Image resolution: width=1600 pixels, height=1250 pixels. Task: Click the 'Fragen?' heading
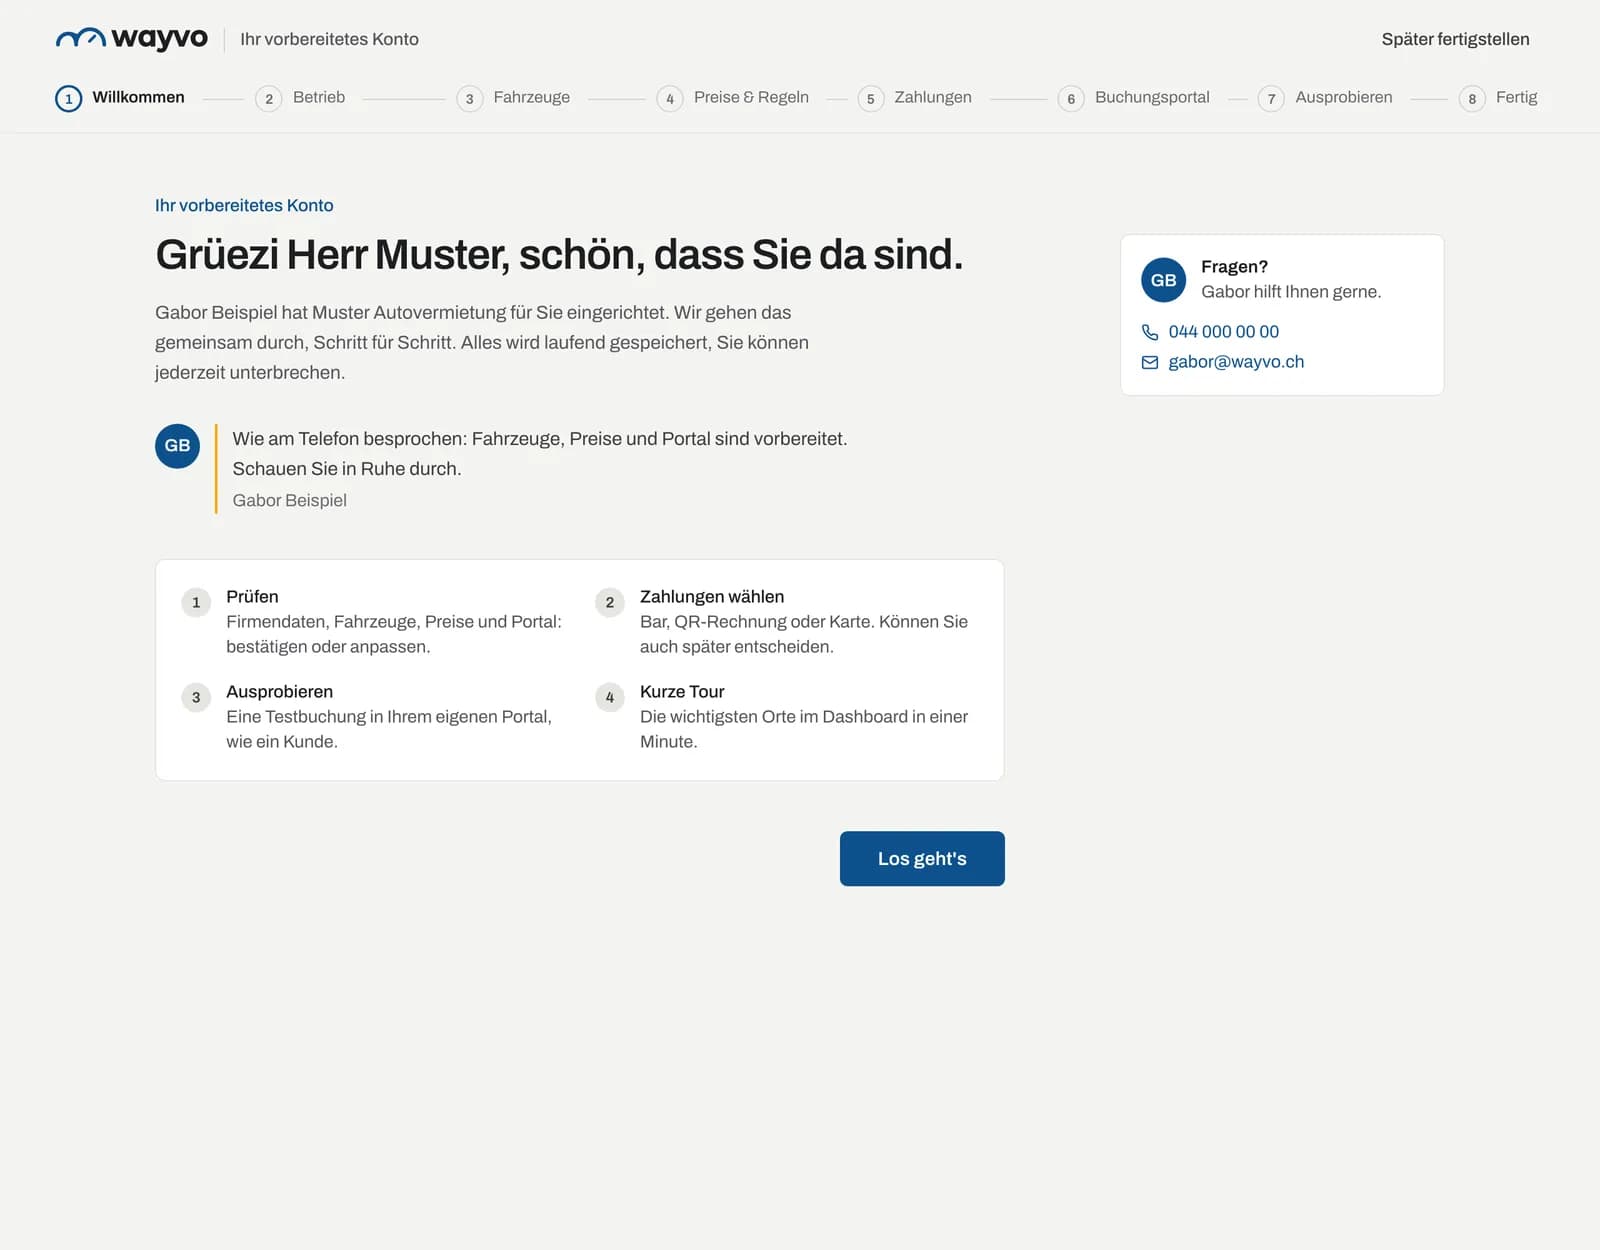tap(1234, 267)
